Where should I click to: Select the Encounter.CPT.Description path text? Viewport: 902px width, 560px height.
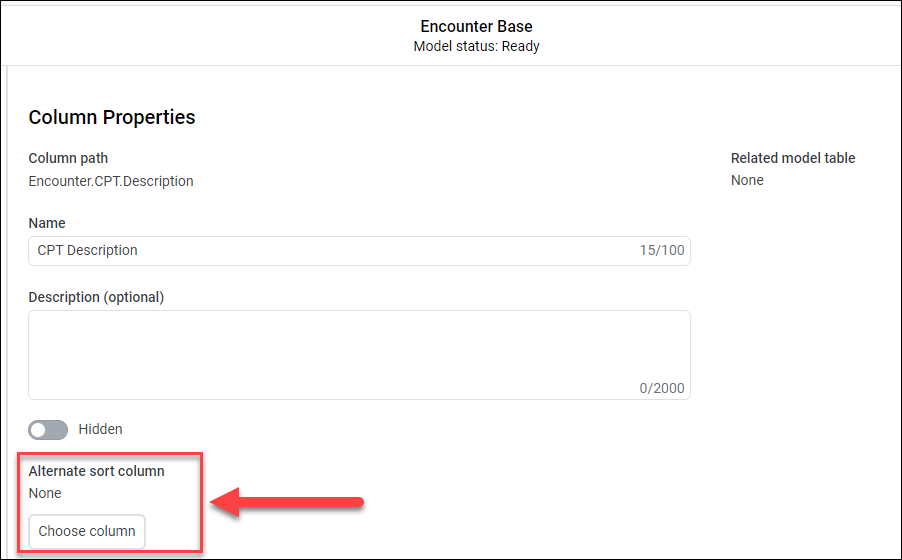pyautogui.click(x=111, y=181)
